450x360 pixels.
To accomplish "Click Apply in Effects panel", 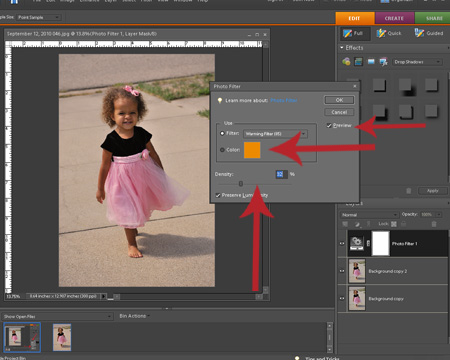I will pyautogui.click(x=433, y=191).
